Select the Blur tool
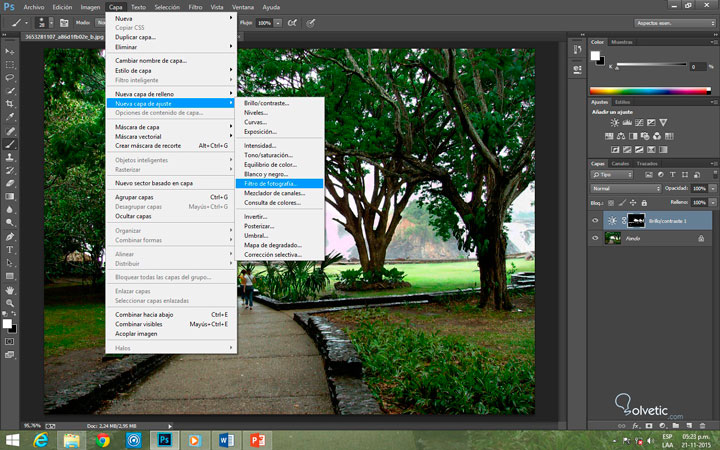 (x=10, y=210)
